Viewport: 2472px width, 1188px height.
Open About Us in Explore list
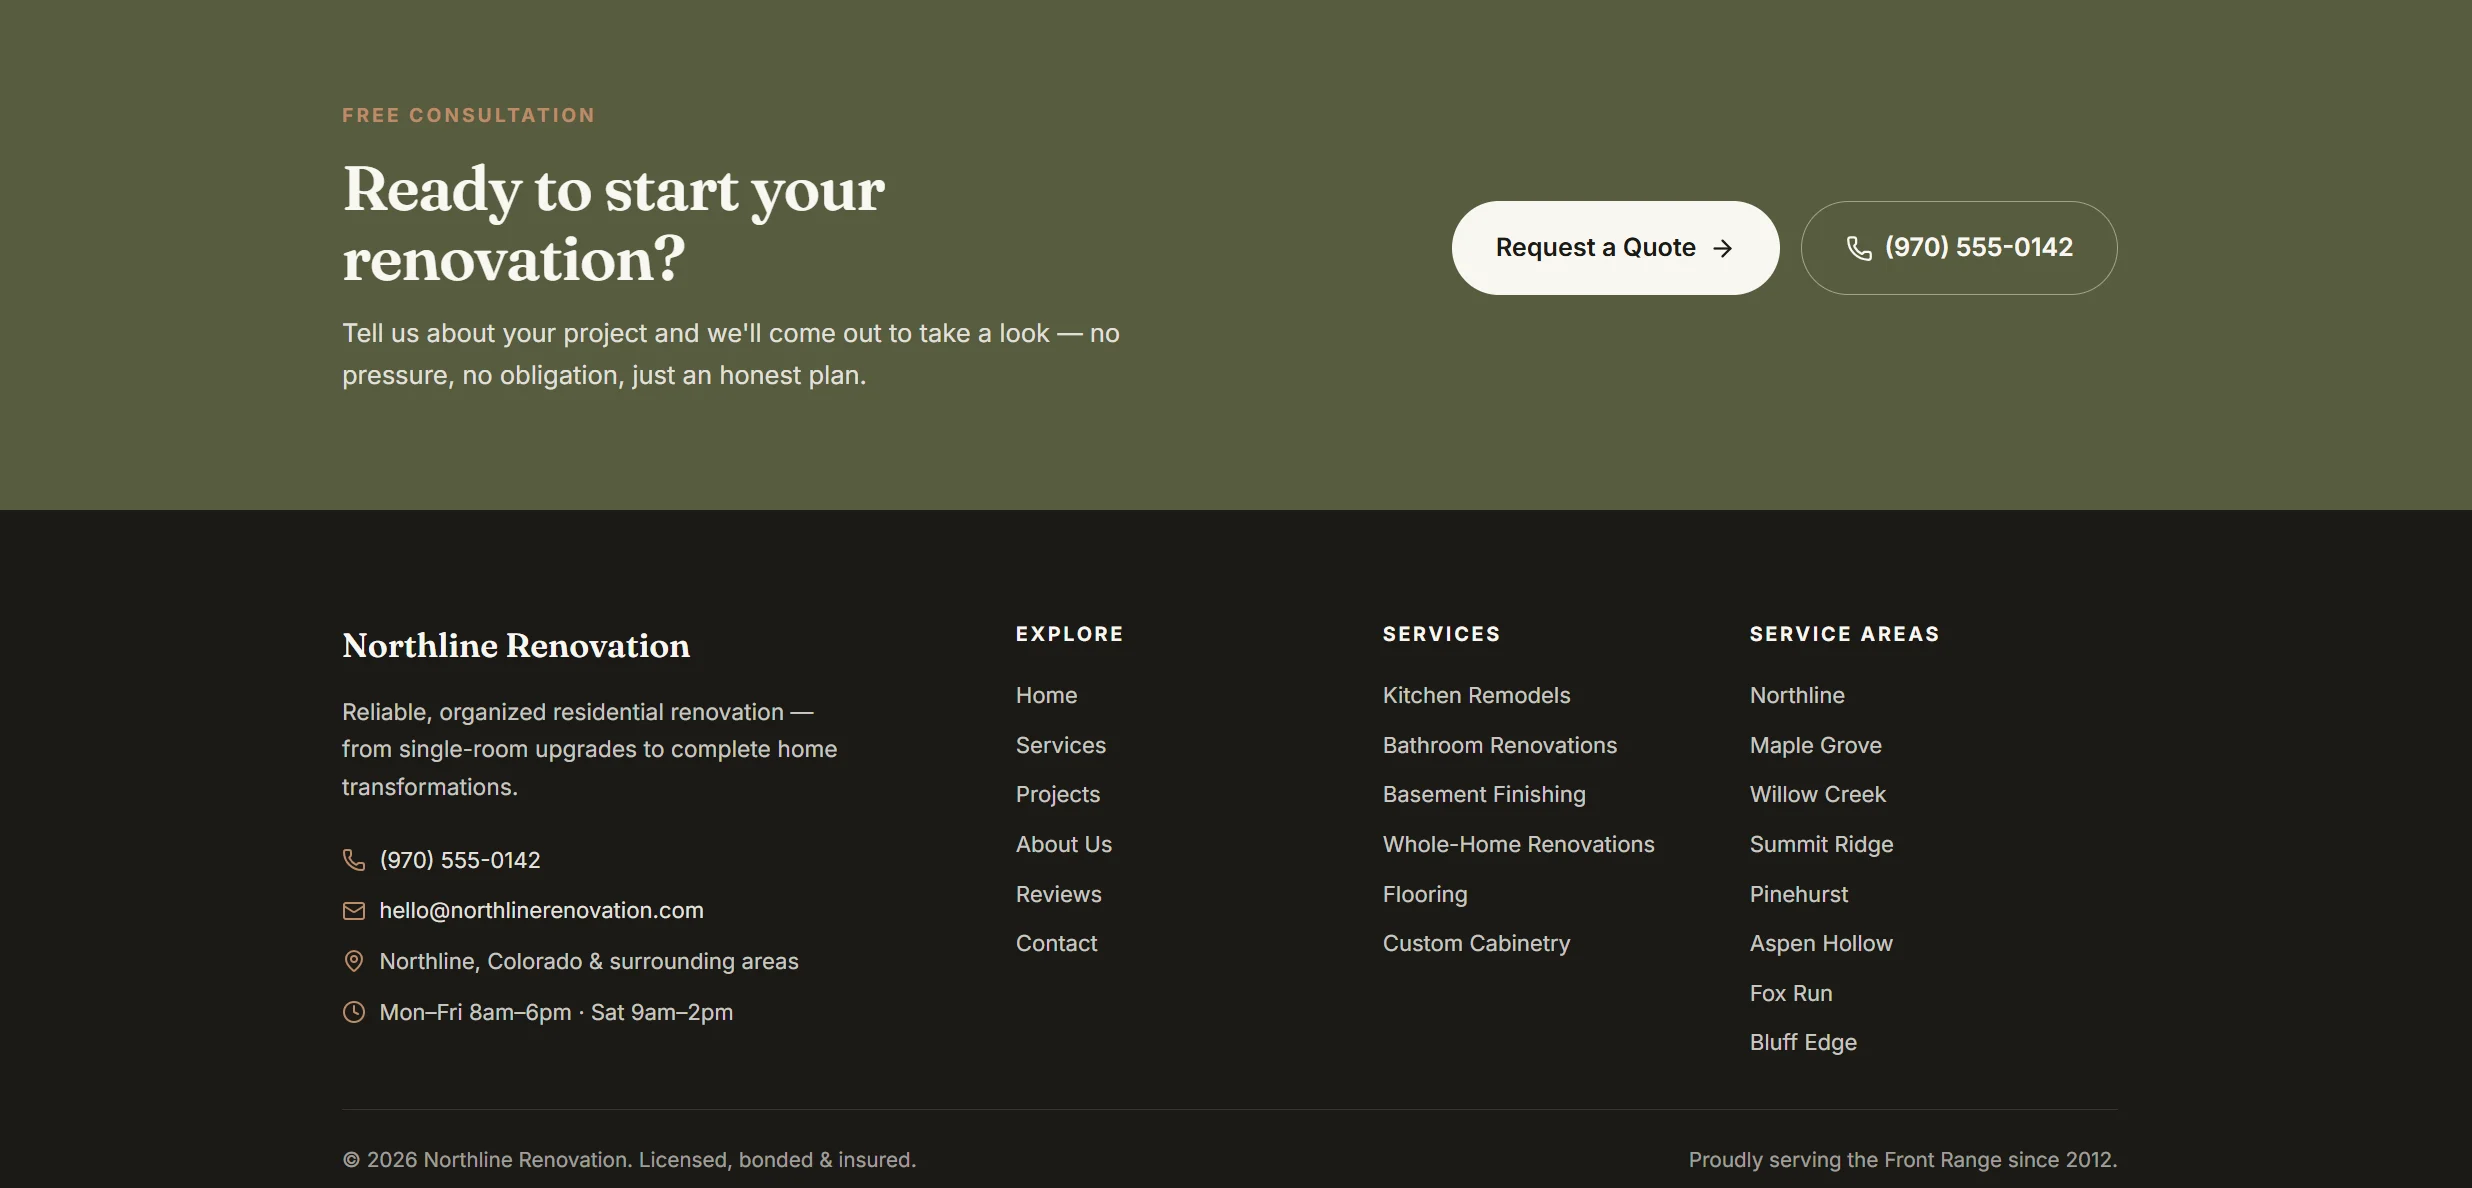(x=1063, y=844)
